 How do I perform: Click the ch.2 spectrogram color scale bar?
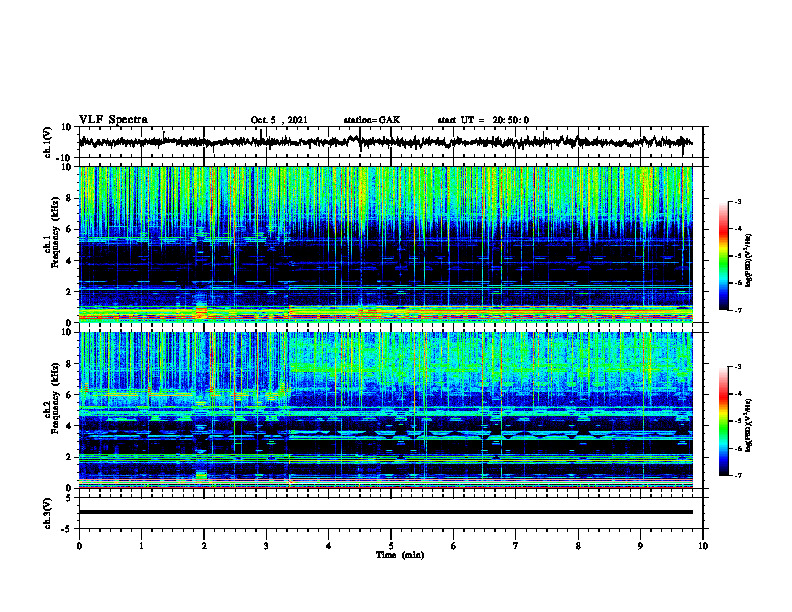click(723, 421)
